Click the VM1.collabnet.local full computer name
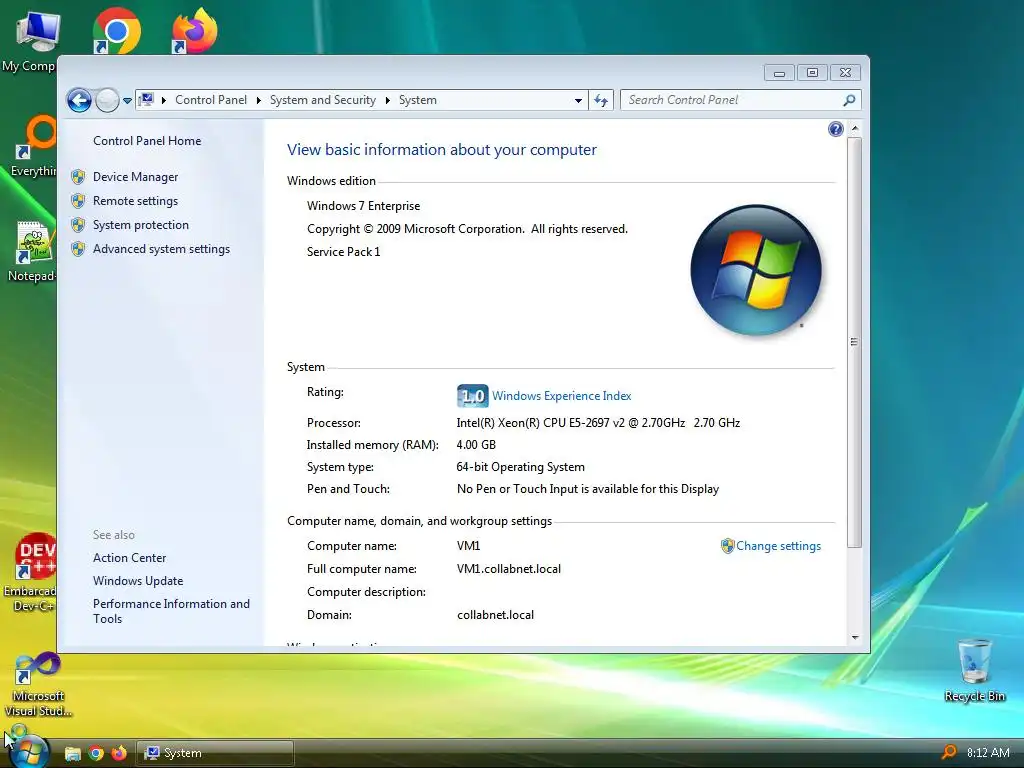Viewport: 1024px width, 768px height. 509,569
